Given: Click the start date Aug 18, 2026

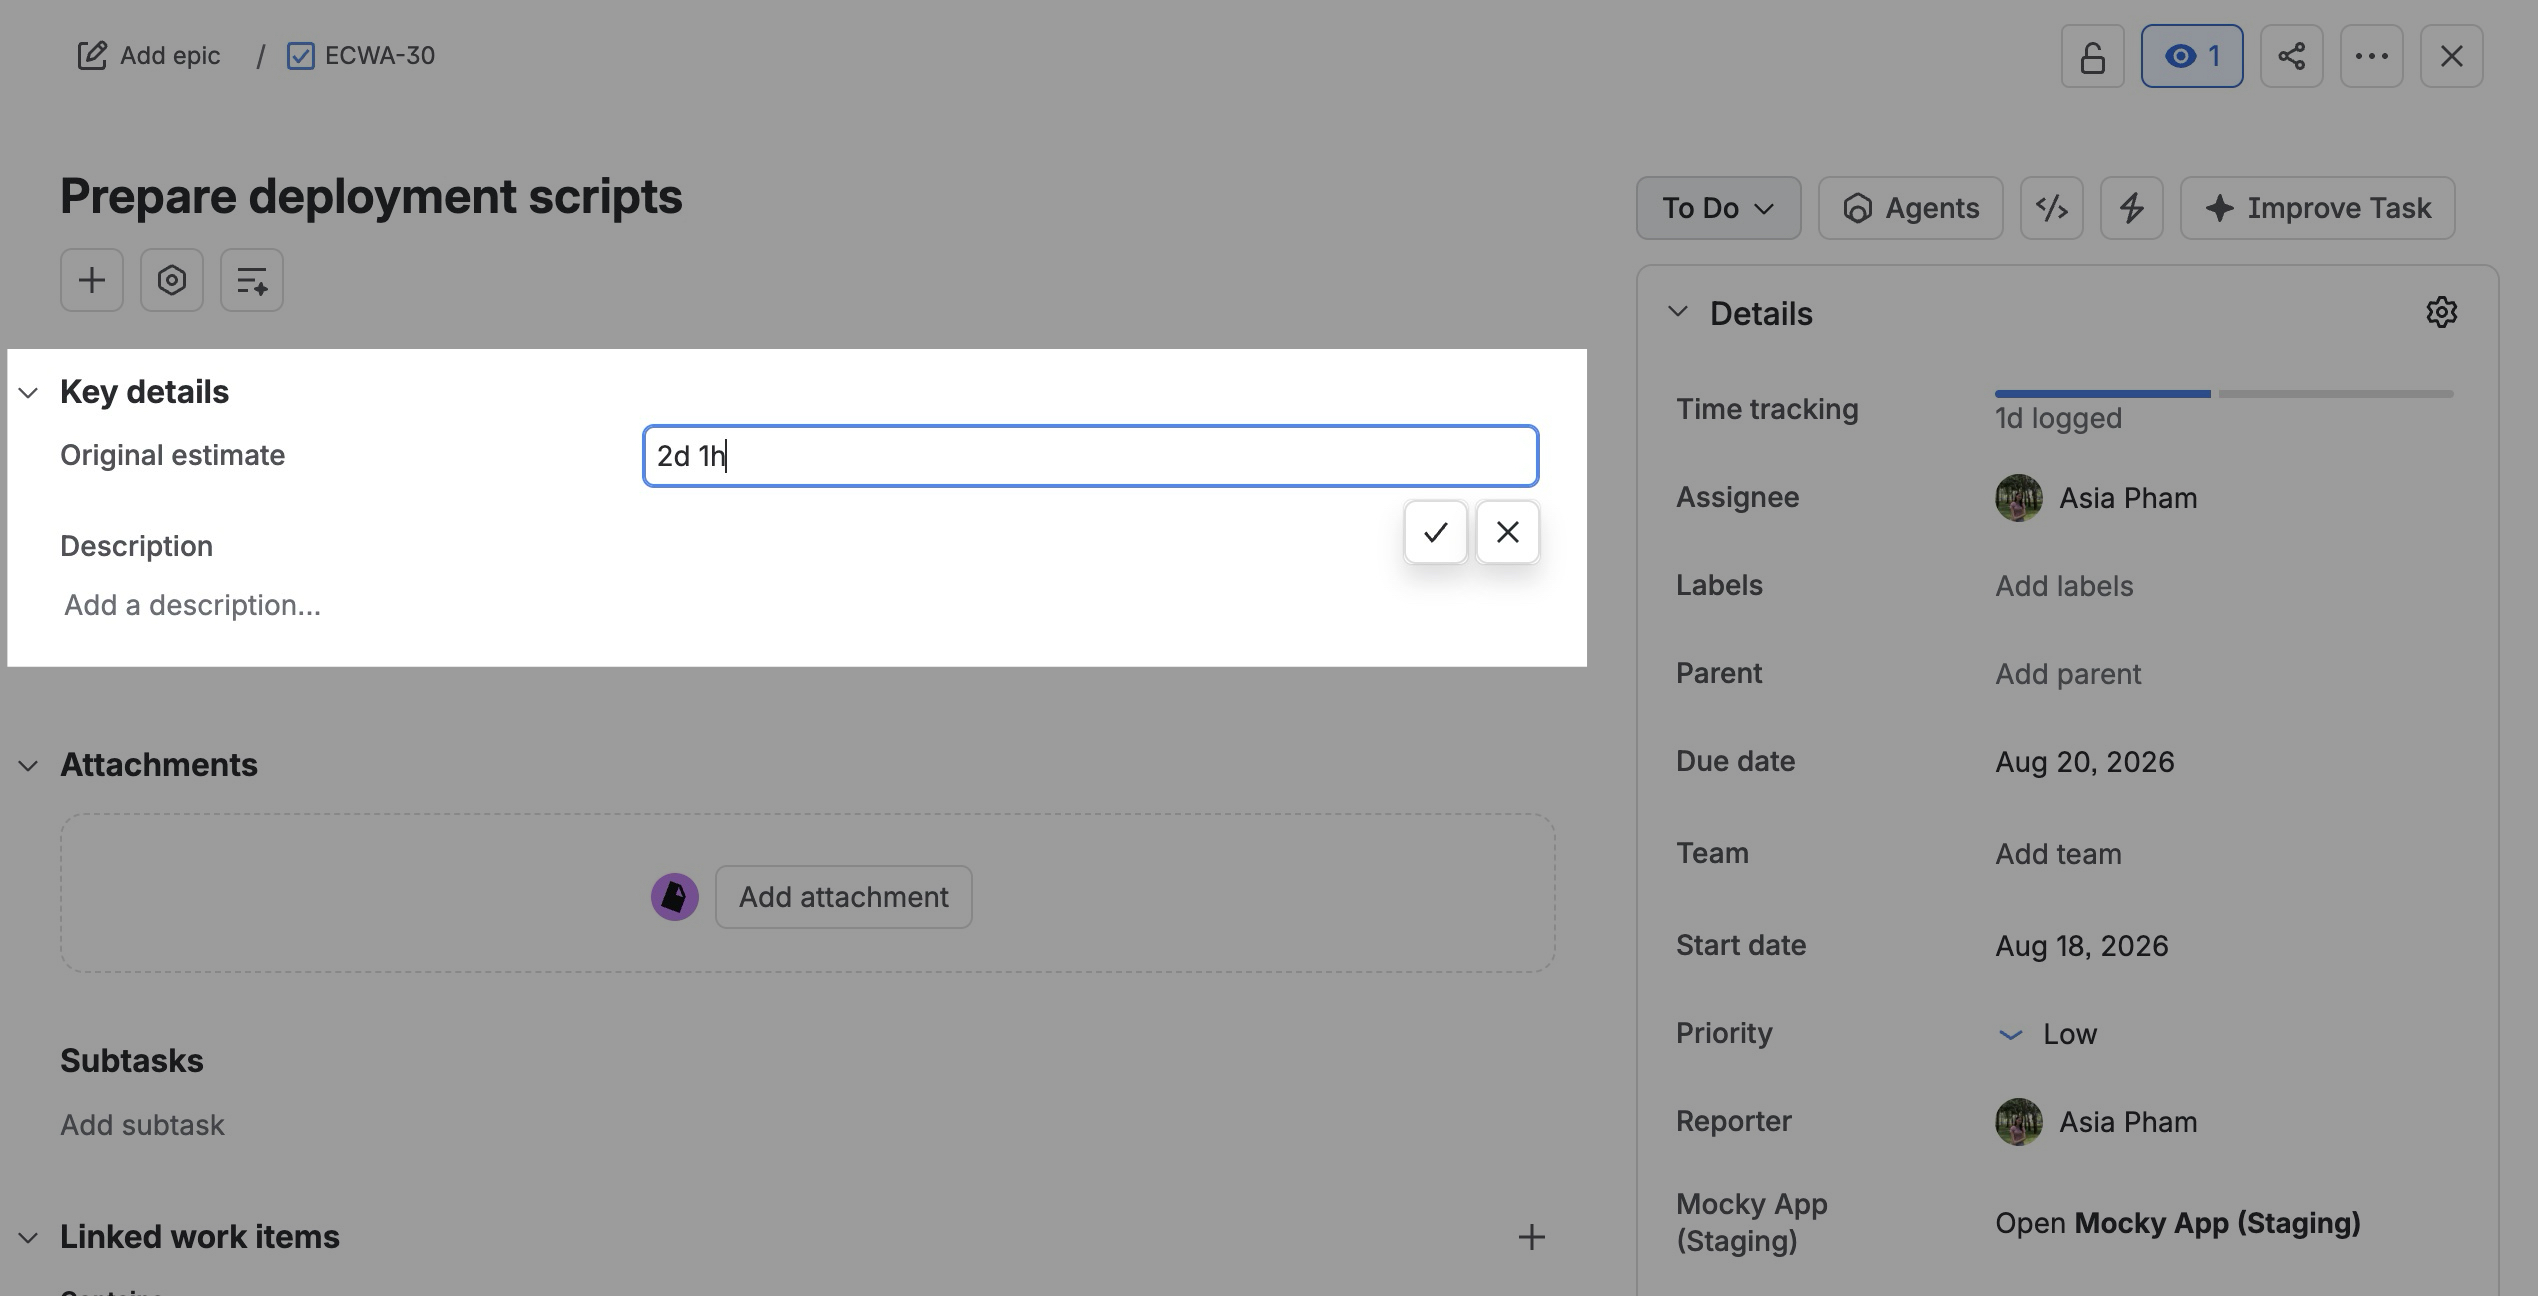Looking at the screenshot, I should [x=2082, y=946].
